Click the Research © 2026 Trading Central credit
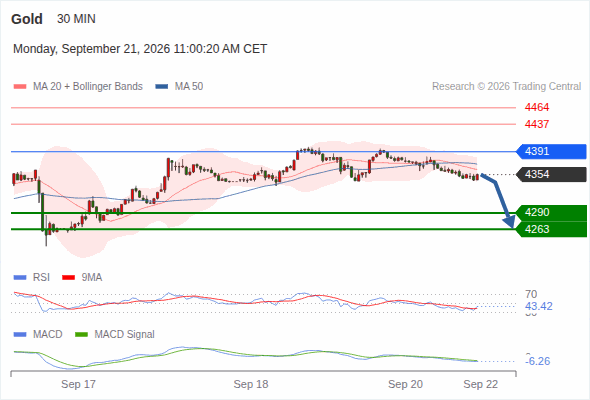This screenshot has height=400, width=590. (x=506, y=87)
